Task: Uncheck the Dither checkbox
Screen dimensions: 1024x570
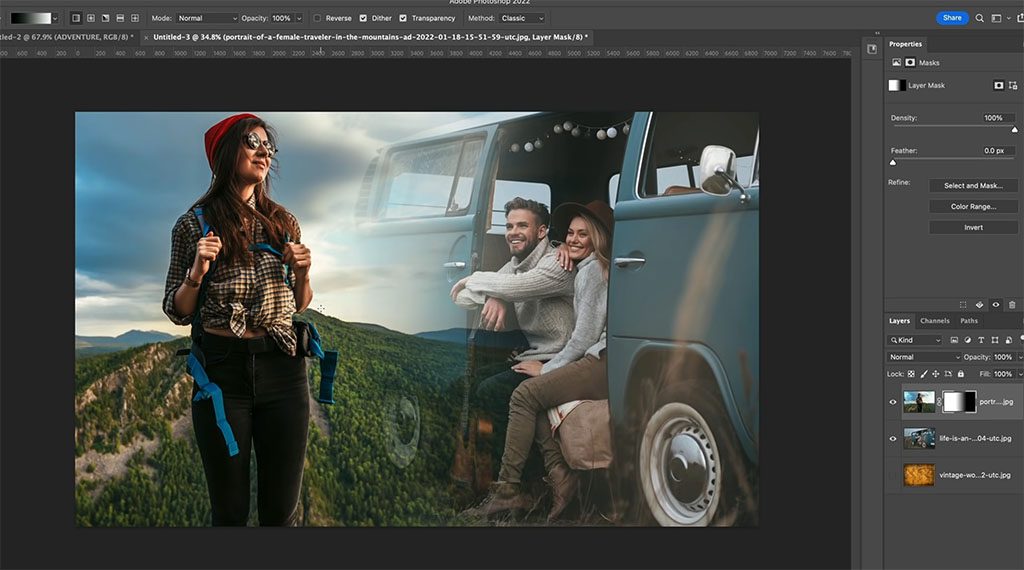Action: pyautogui.click(x=363, y=18)
